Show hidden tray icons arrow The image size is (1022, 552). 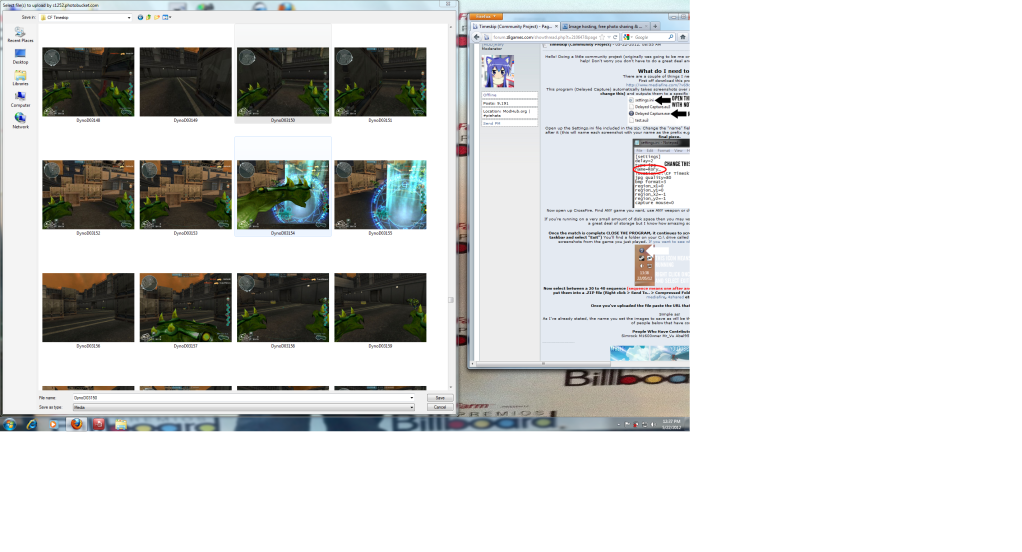pos(619,425)
